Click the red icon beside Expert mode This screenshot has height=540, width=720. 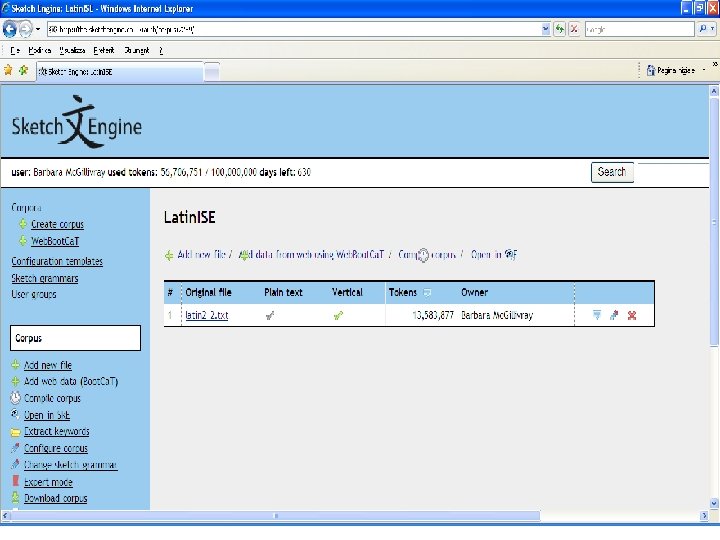(x=16, y=481)
